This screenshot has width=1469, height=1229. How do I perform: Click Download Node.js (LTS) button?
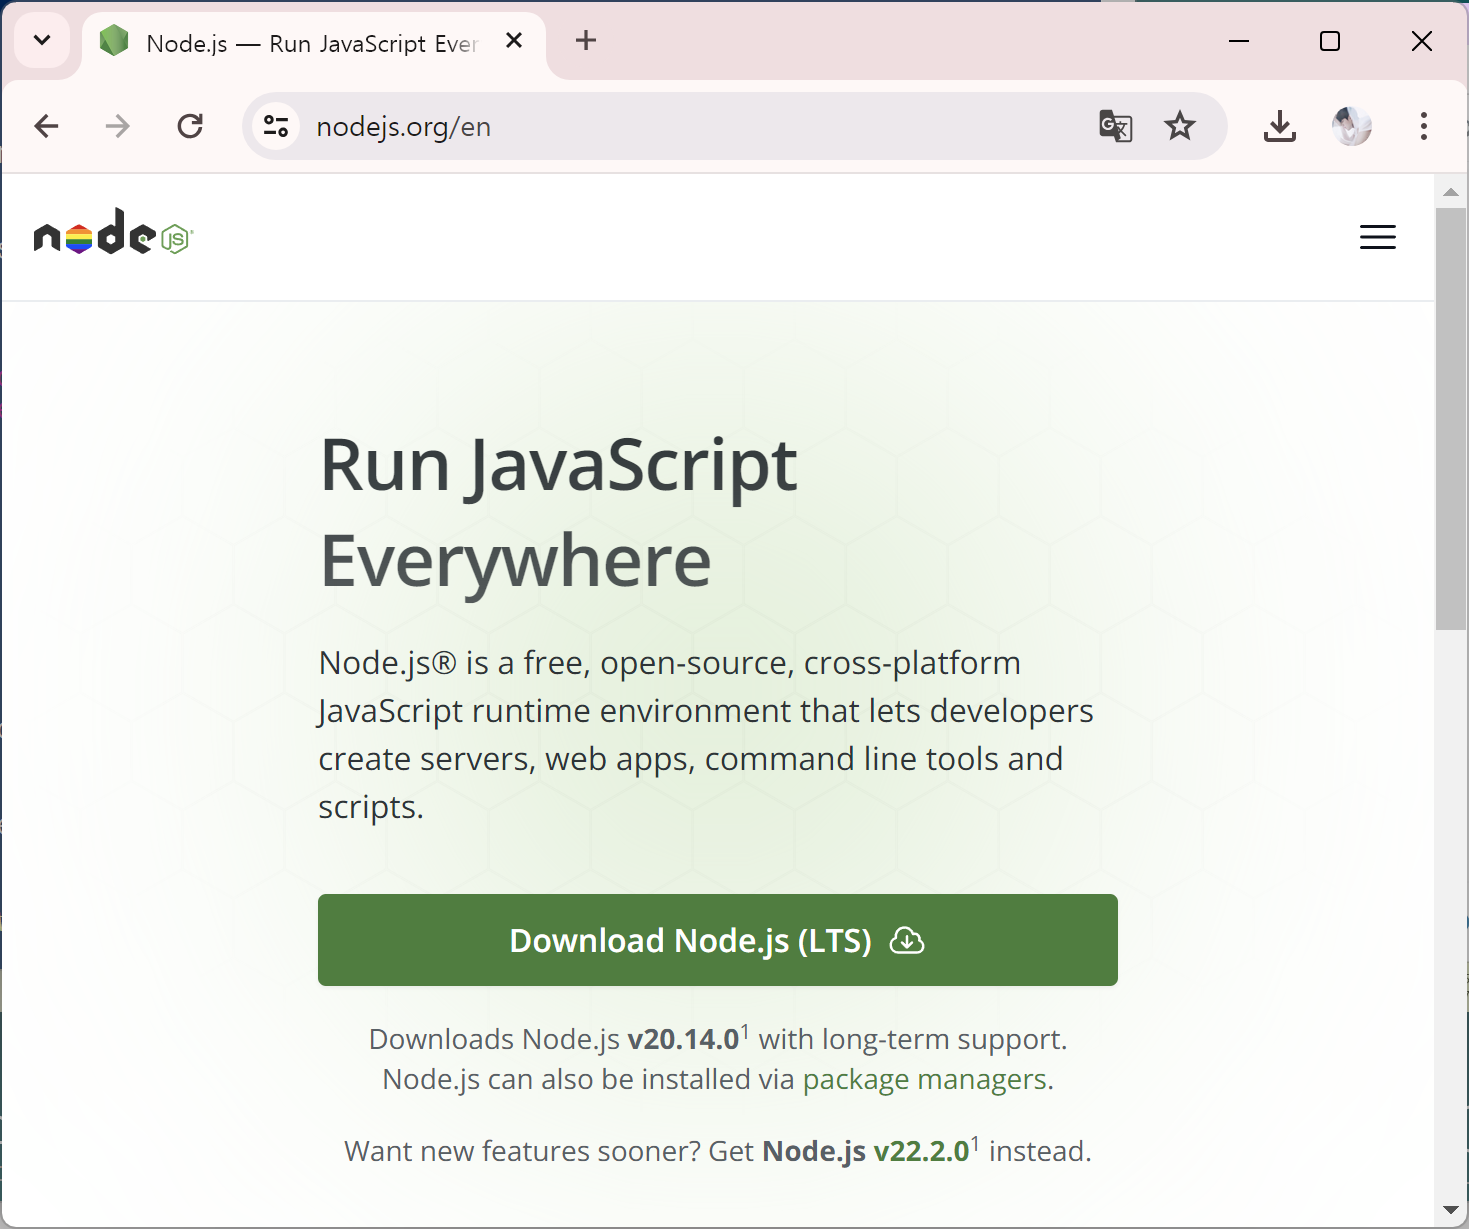click(x=718, y=940)
